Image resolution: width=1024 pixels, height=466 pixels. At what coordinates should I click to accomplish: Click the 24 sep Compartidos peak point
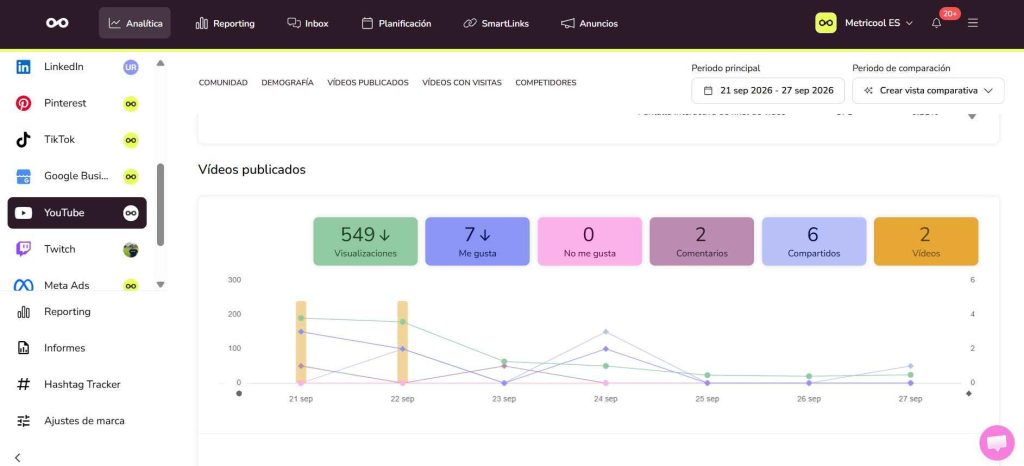pyautogui.click(x=606, y=332)
